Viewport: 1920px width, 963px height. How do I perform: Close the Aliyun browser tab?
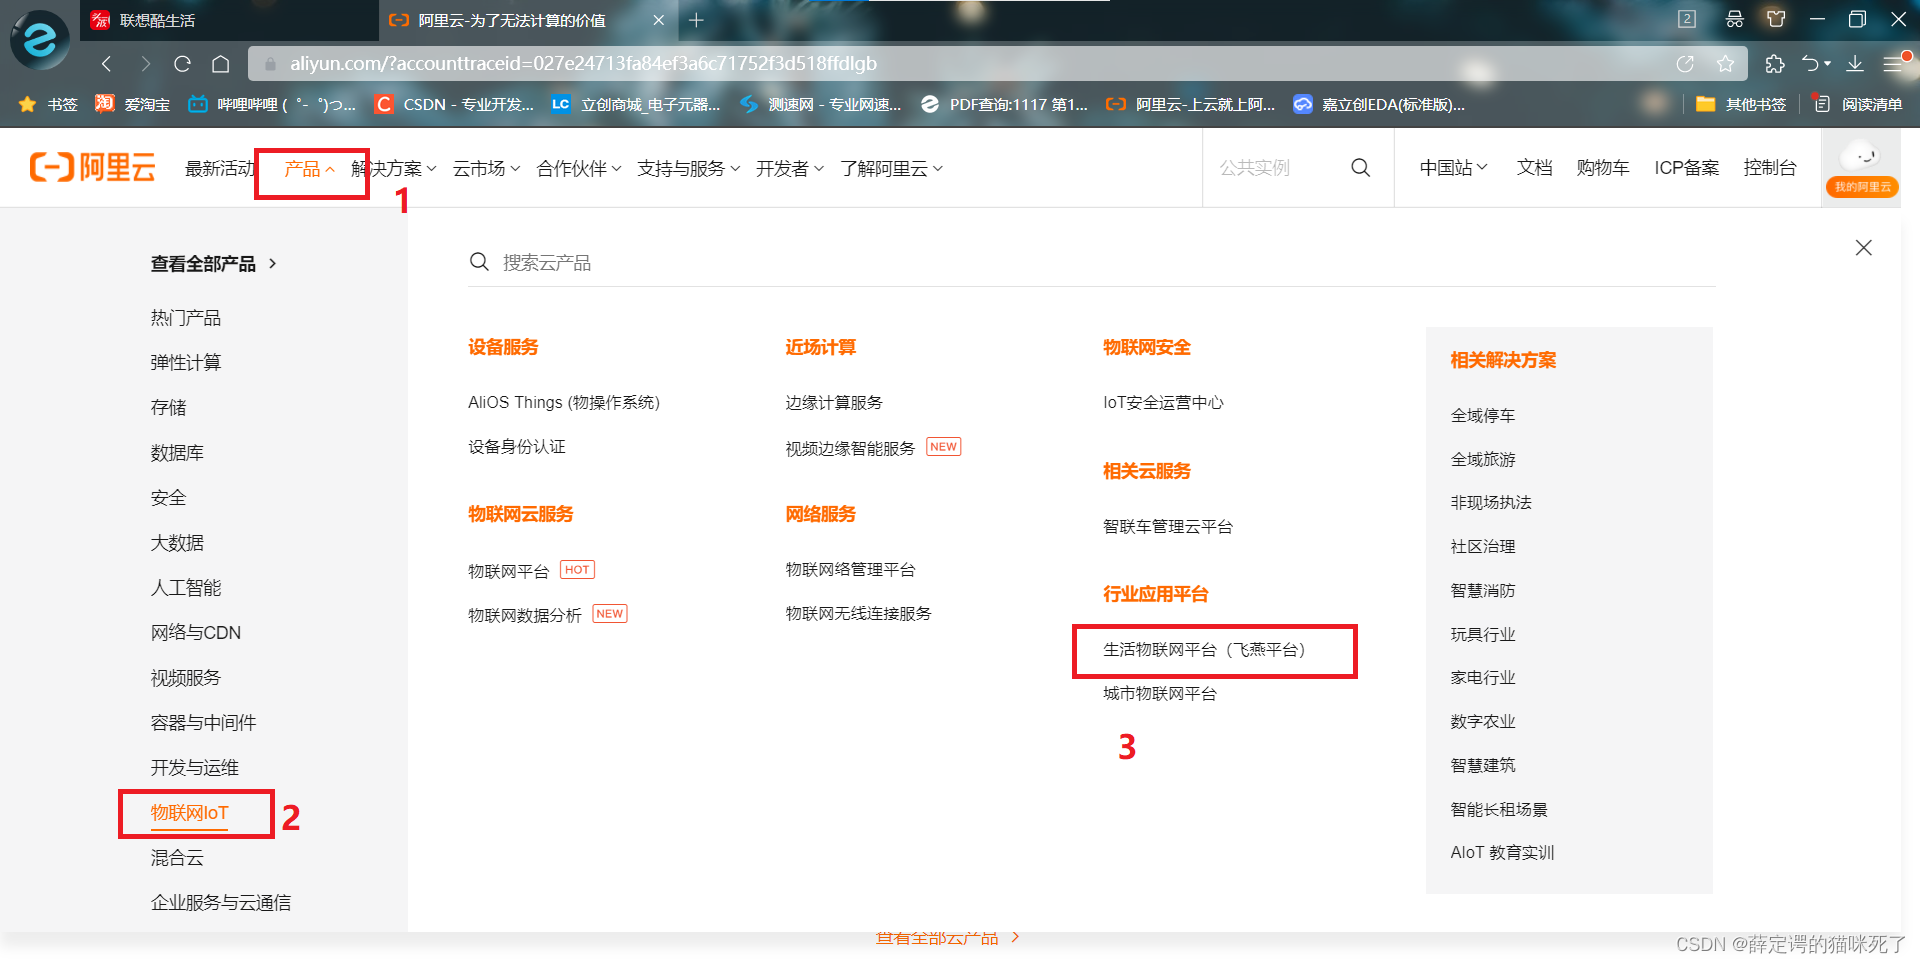click(658, 20)
